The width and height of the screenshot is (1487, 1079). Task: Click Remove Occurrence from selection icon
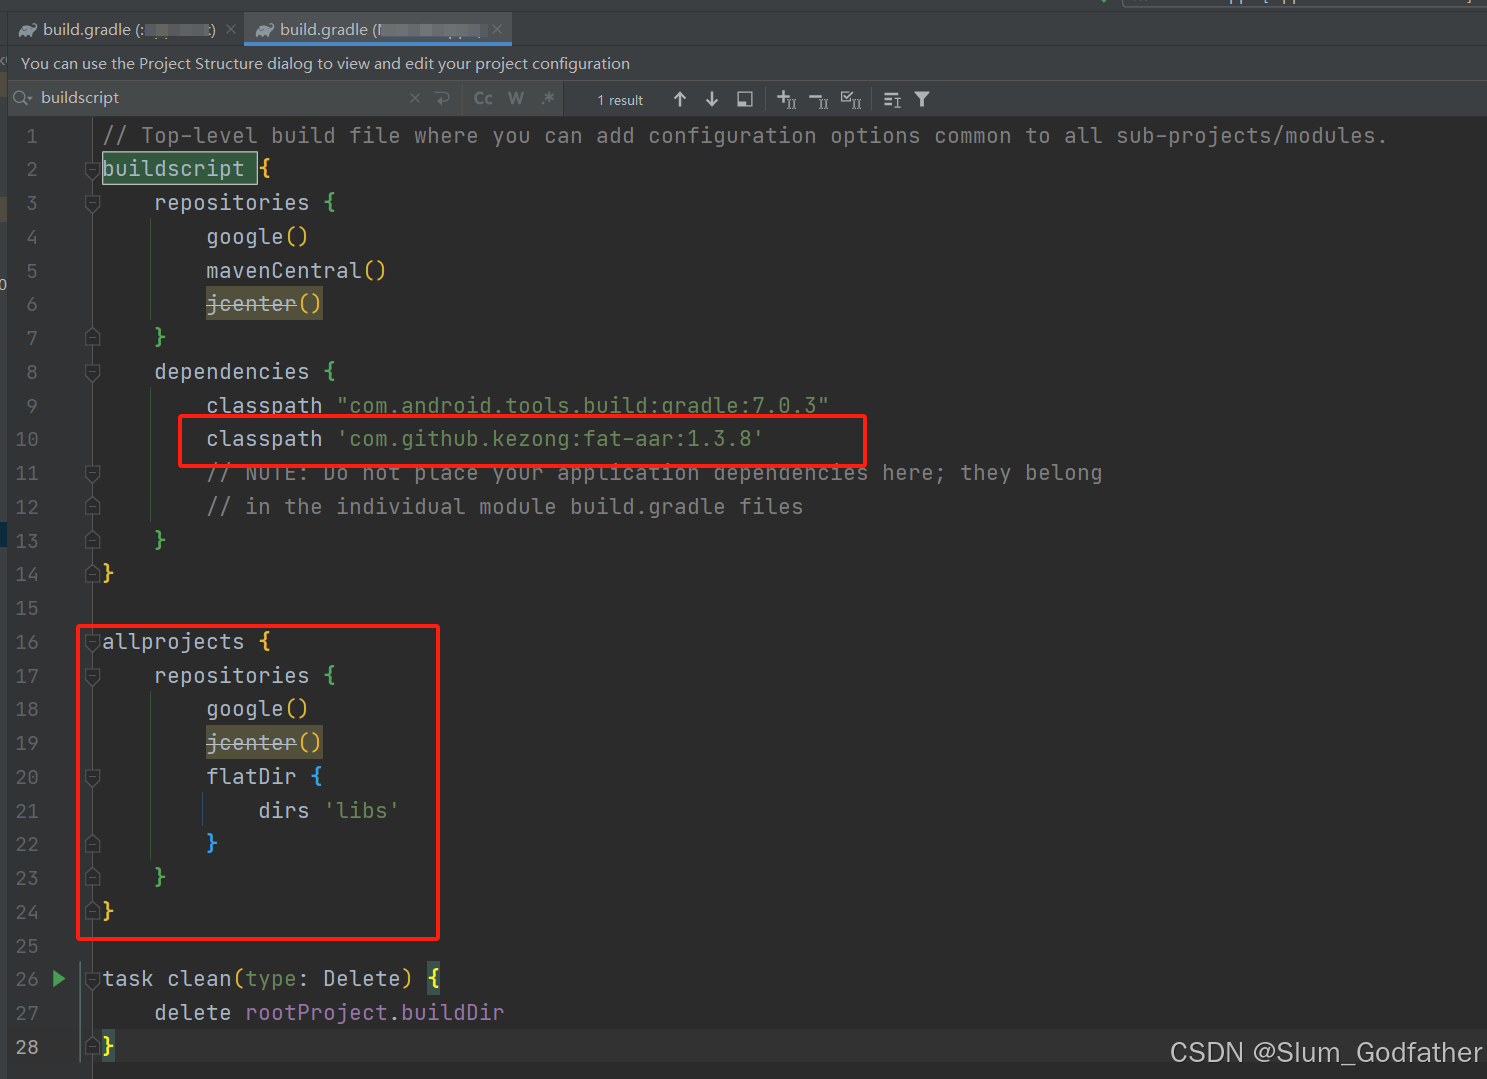pyautogui.click(x=818, y=99)
